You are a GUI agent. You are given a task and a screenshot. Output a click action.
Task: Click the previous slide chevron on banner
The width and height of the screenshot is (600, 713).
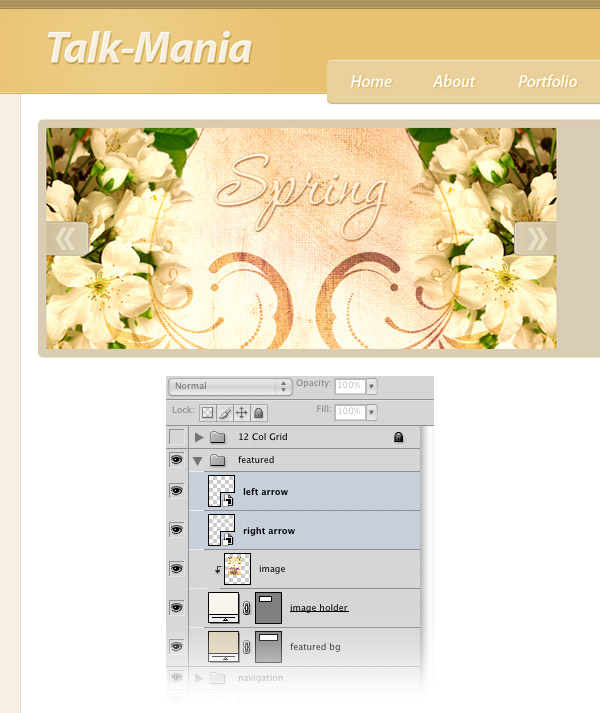[x=66, y=239]
